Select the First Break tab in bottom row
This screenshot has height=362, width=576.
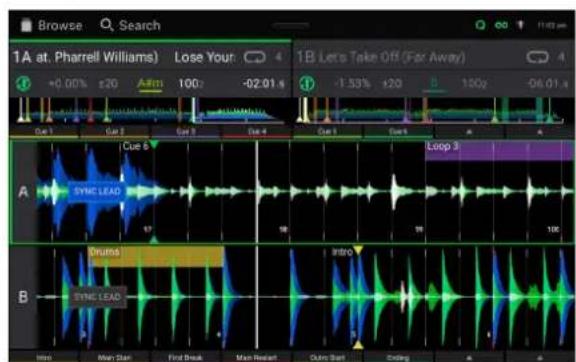tap(186, 358)
